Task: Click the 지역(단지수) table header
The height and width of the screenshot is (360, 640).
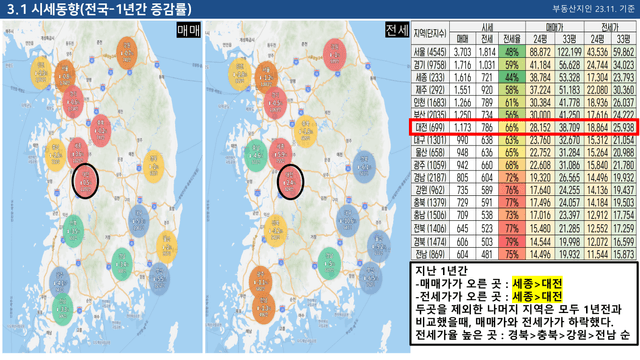Action: [430, 33]
